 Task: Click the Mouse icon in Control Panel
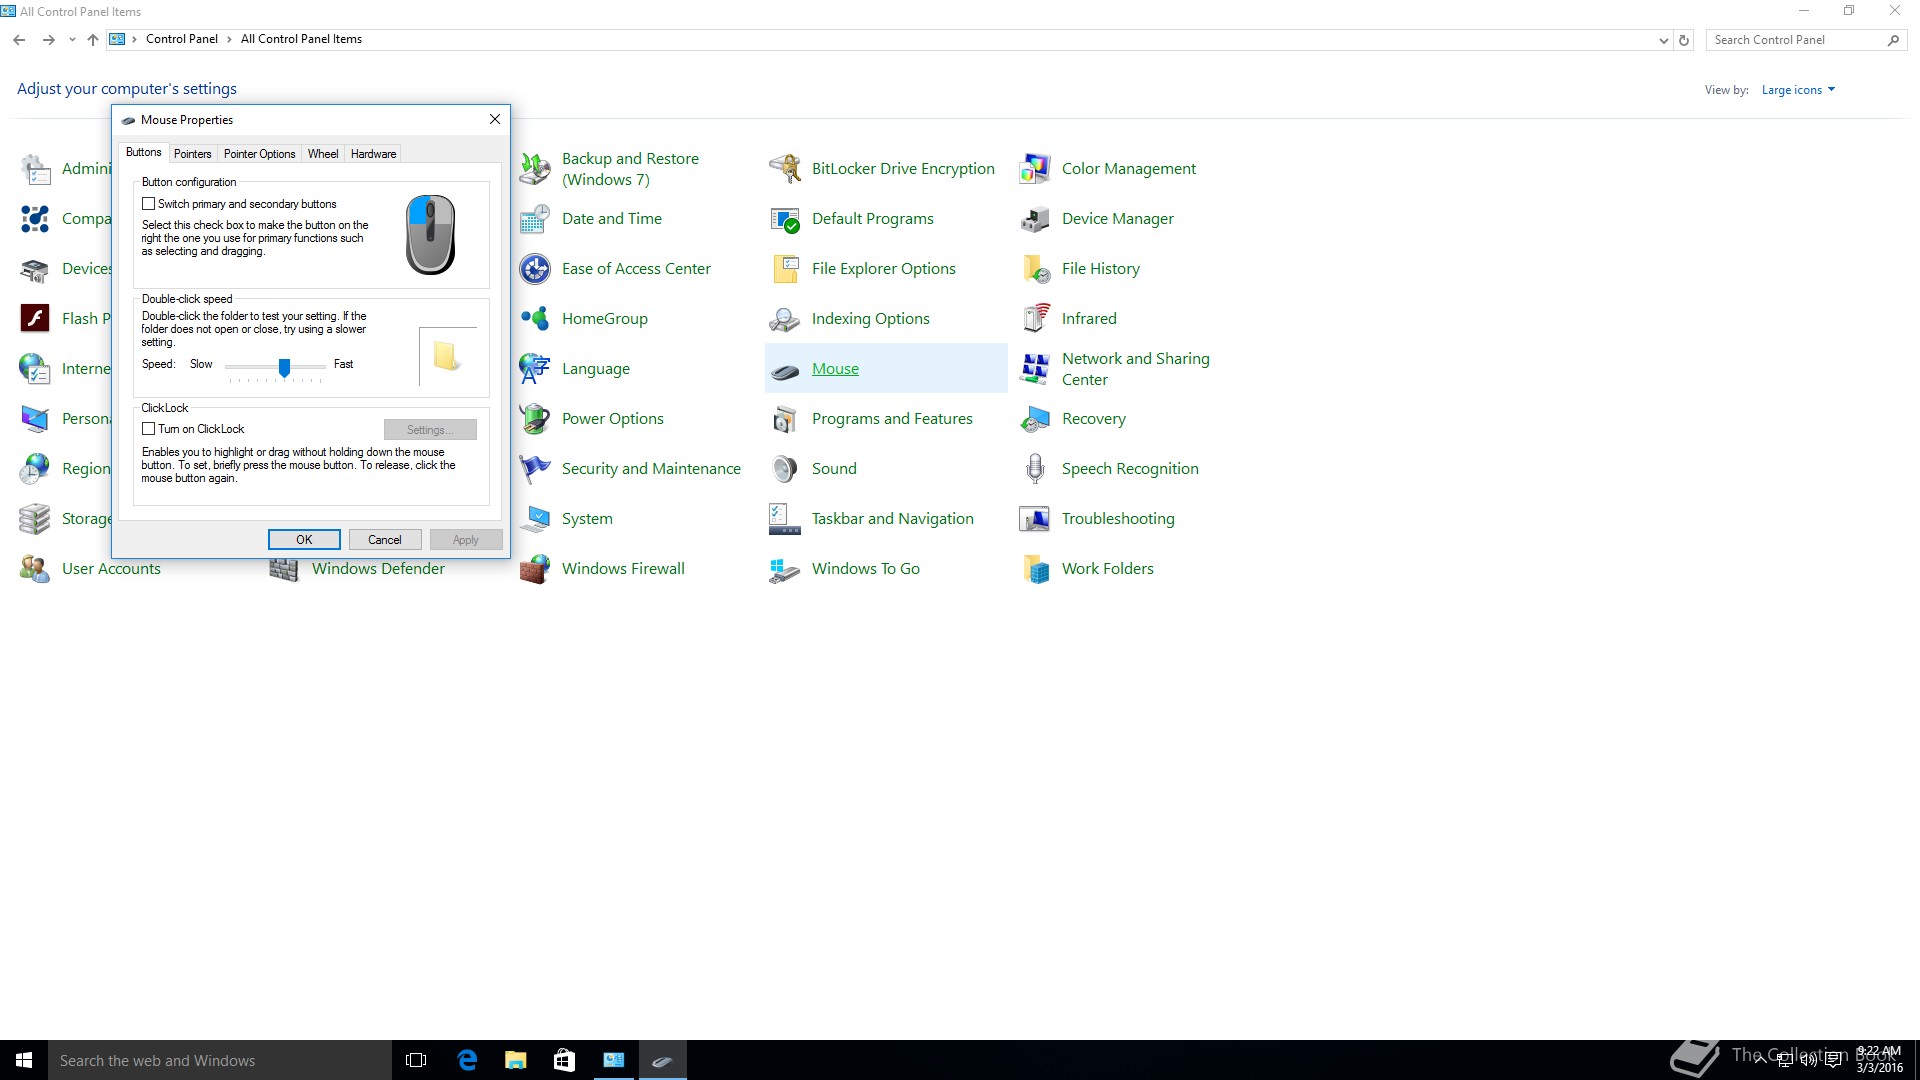tap(785, 371)
